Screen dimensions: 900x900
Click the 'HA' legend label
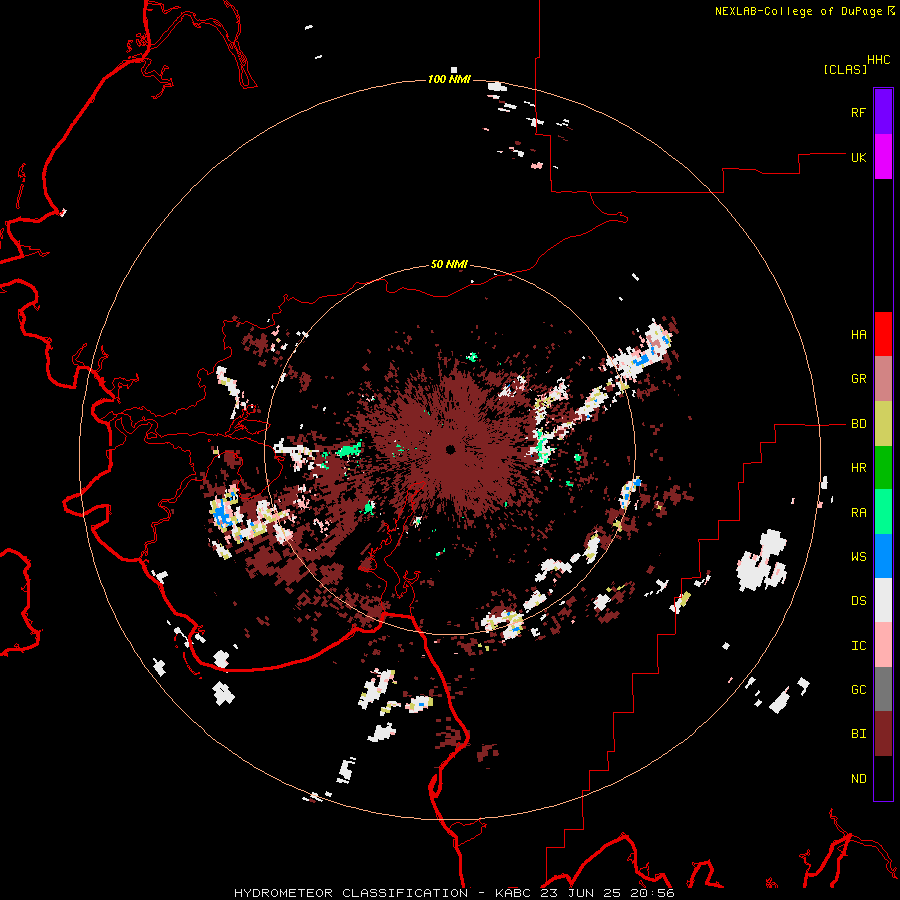pyautogui.click(x=858, y=334)
